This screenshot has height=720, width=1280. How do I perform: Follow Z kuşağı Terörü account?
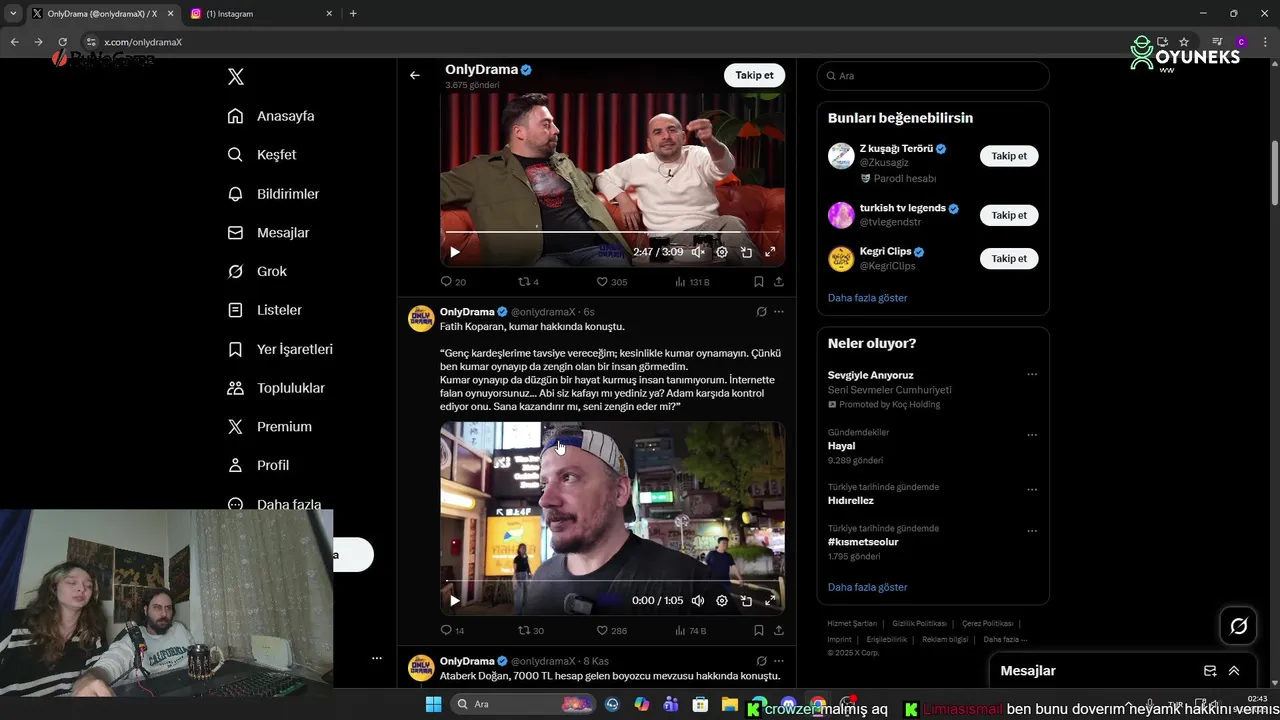[1009, 156]
